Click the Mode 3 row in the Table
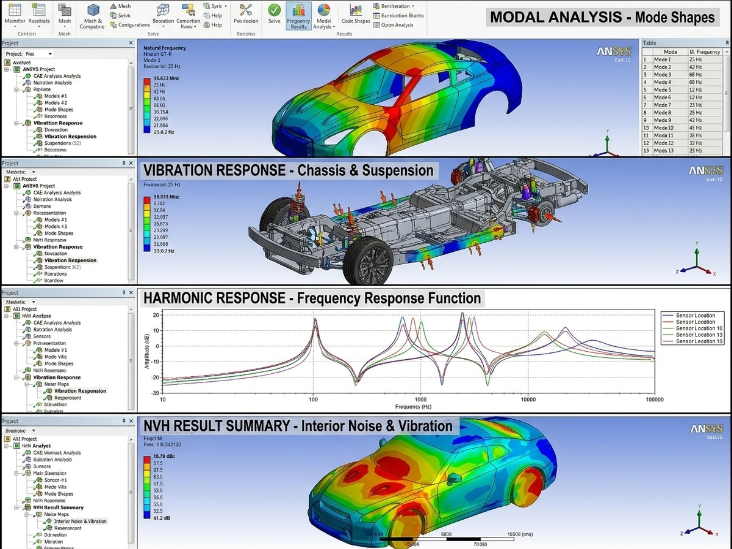The width and height of the screenshot is (732, 549). (682, 75)
